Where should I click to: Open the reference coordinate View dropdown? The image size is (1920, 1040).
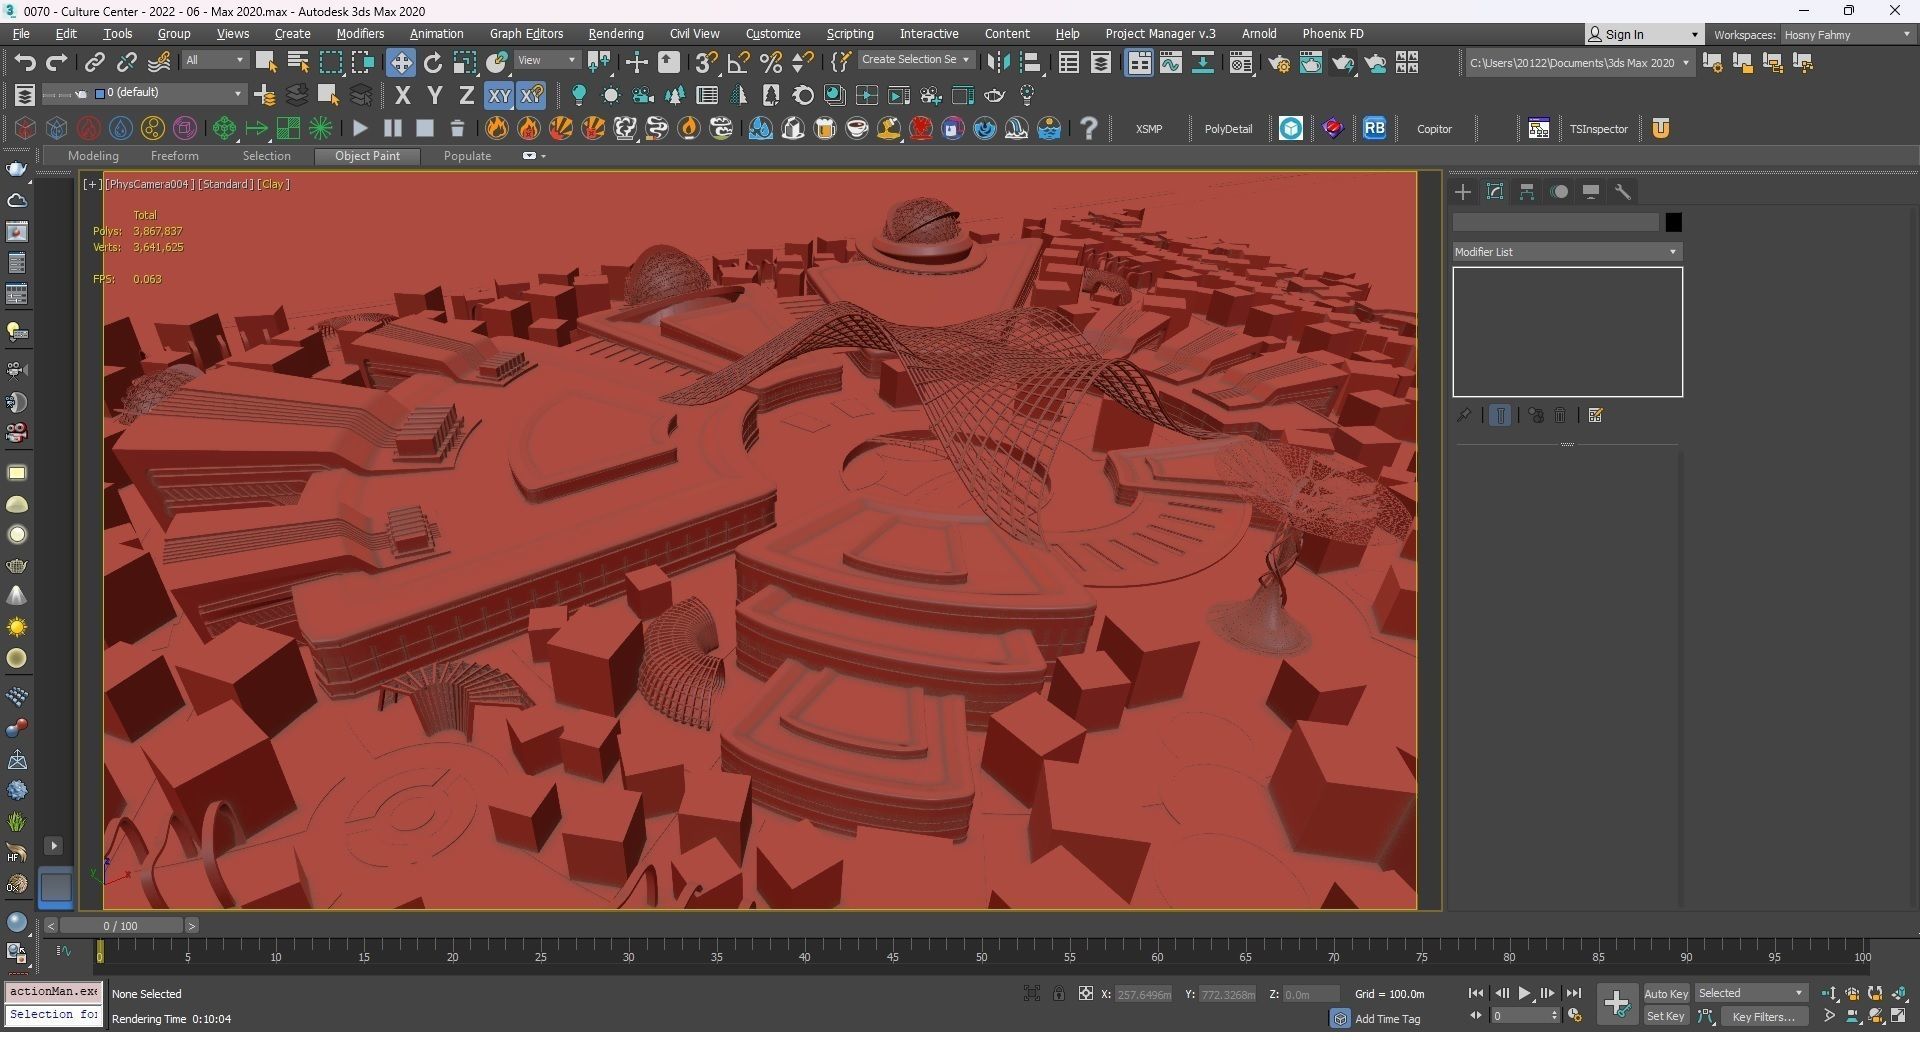547,60
